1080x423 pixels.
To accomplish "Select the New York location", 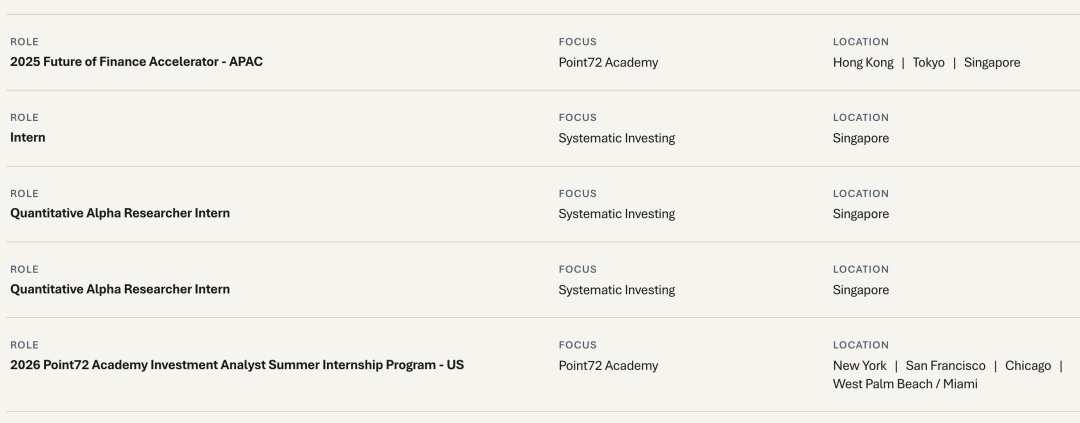I will 860,366.
